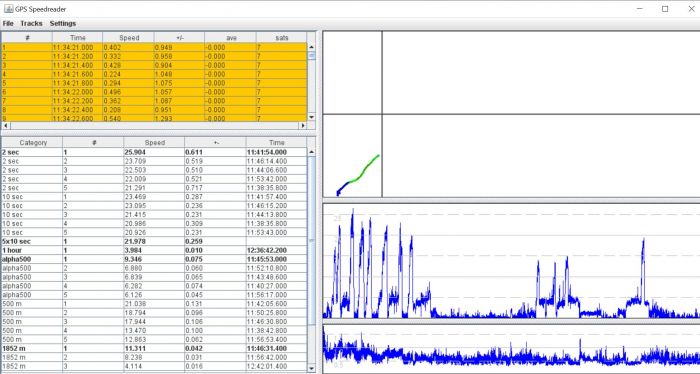This screenshot has width=700, height=374.
Task: Click the sats column header
Action: point(282,38)
